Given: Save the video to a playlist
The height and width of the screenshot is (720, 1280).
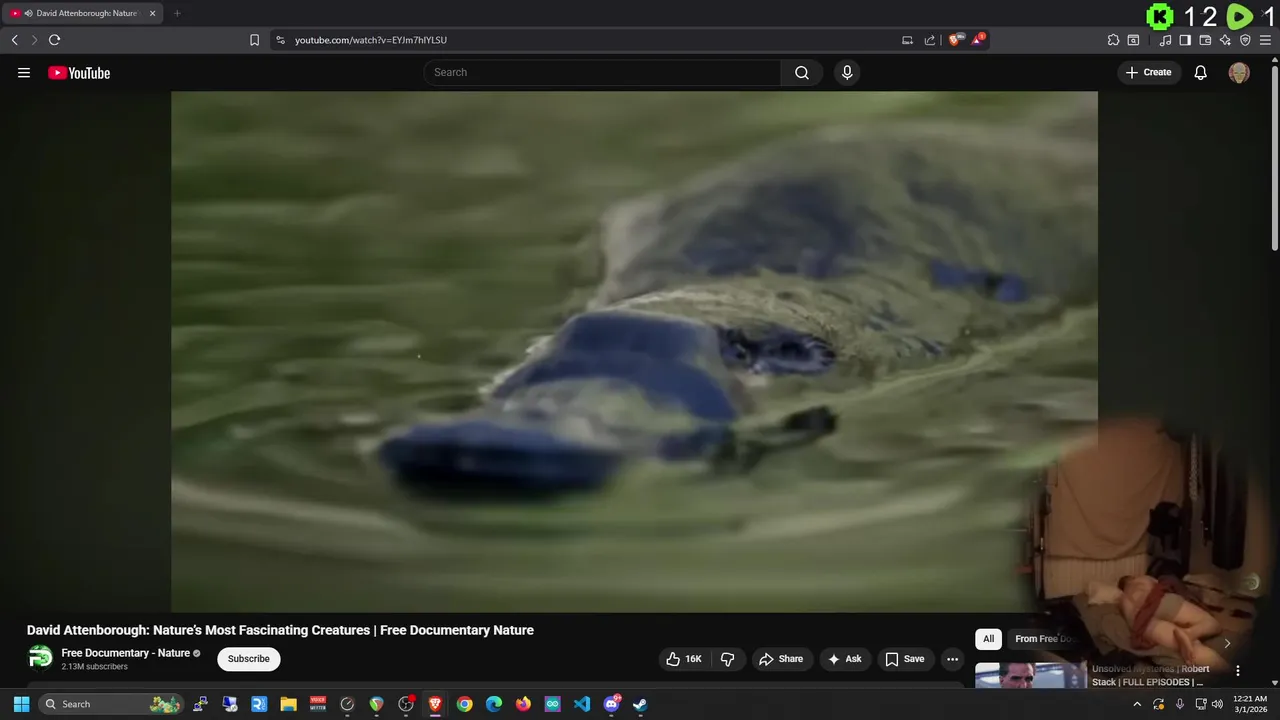Looking at the screenshot, I should [905, 659].
